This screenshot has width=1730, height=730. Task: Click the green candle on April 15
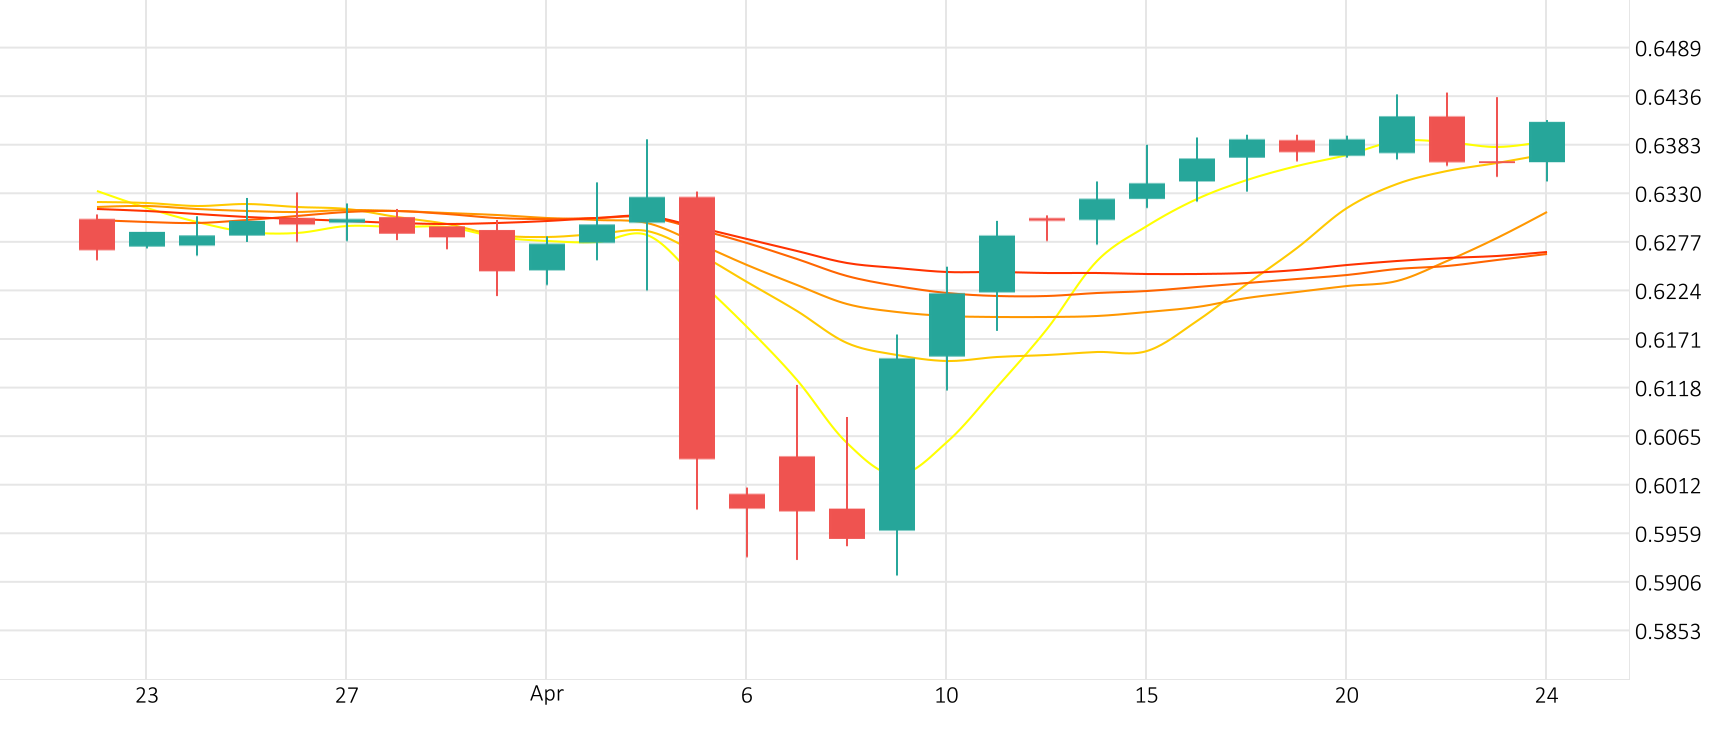coord(1147,191)
